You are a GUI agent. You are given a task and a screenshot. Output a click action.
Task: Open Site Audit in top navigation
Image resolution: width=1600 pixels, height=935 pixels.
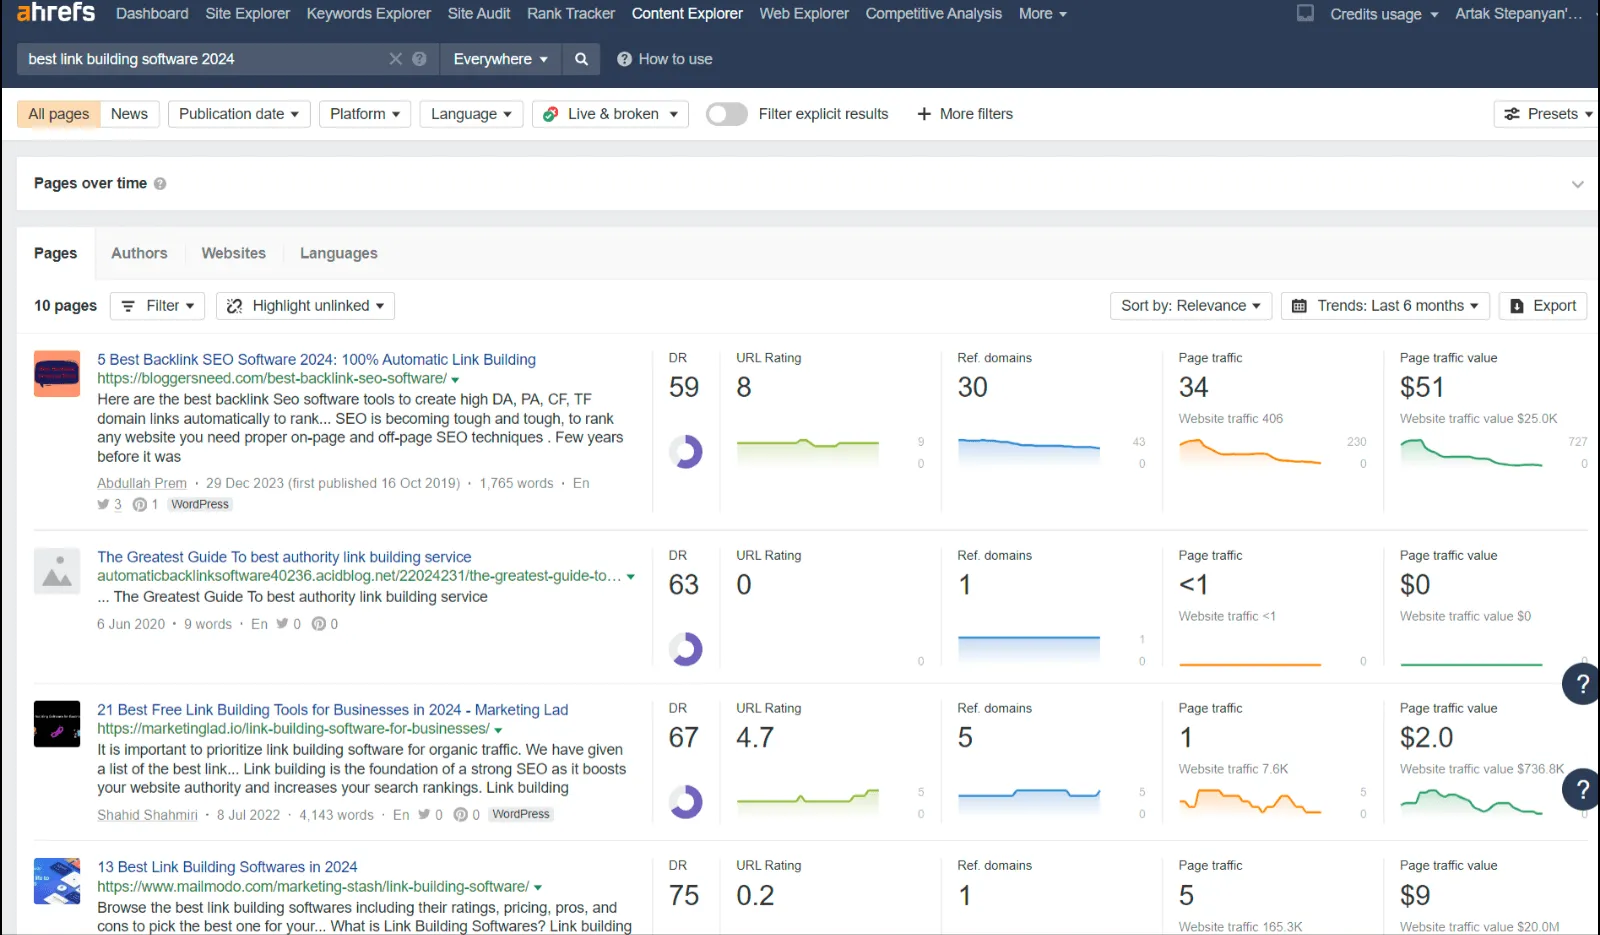479,14
